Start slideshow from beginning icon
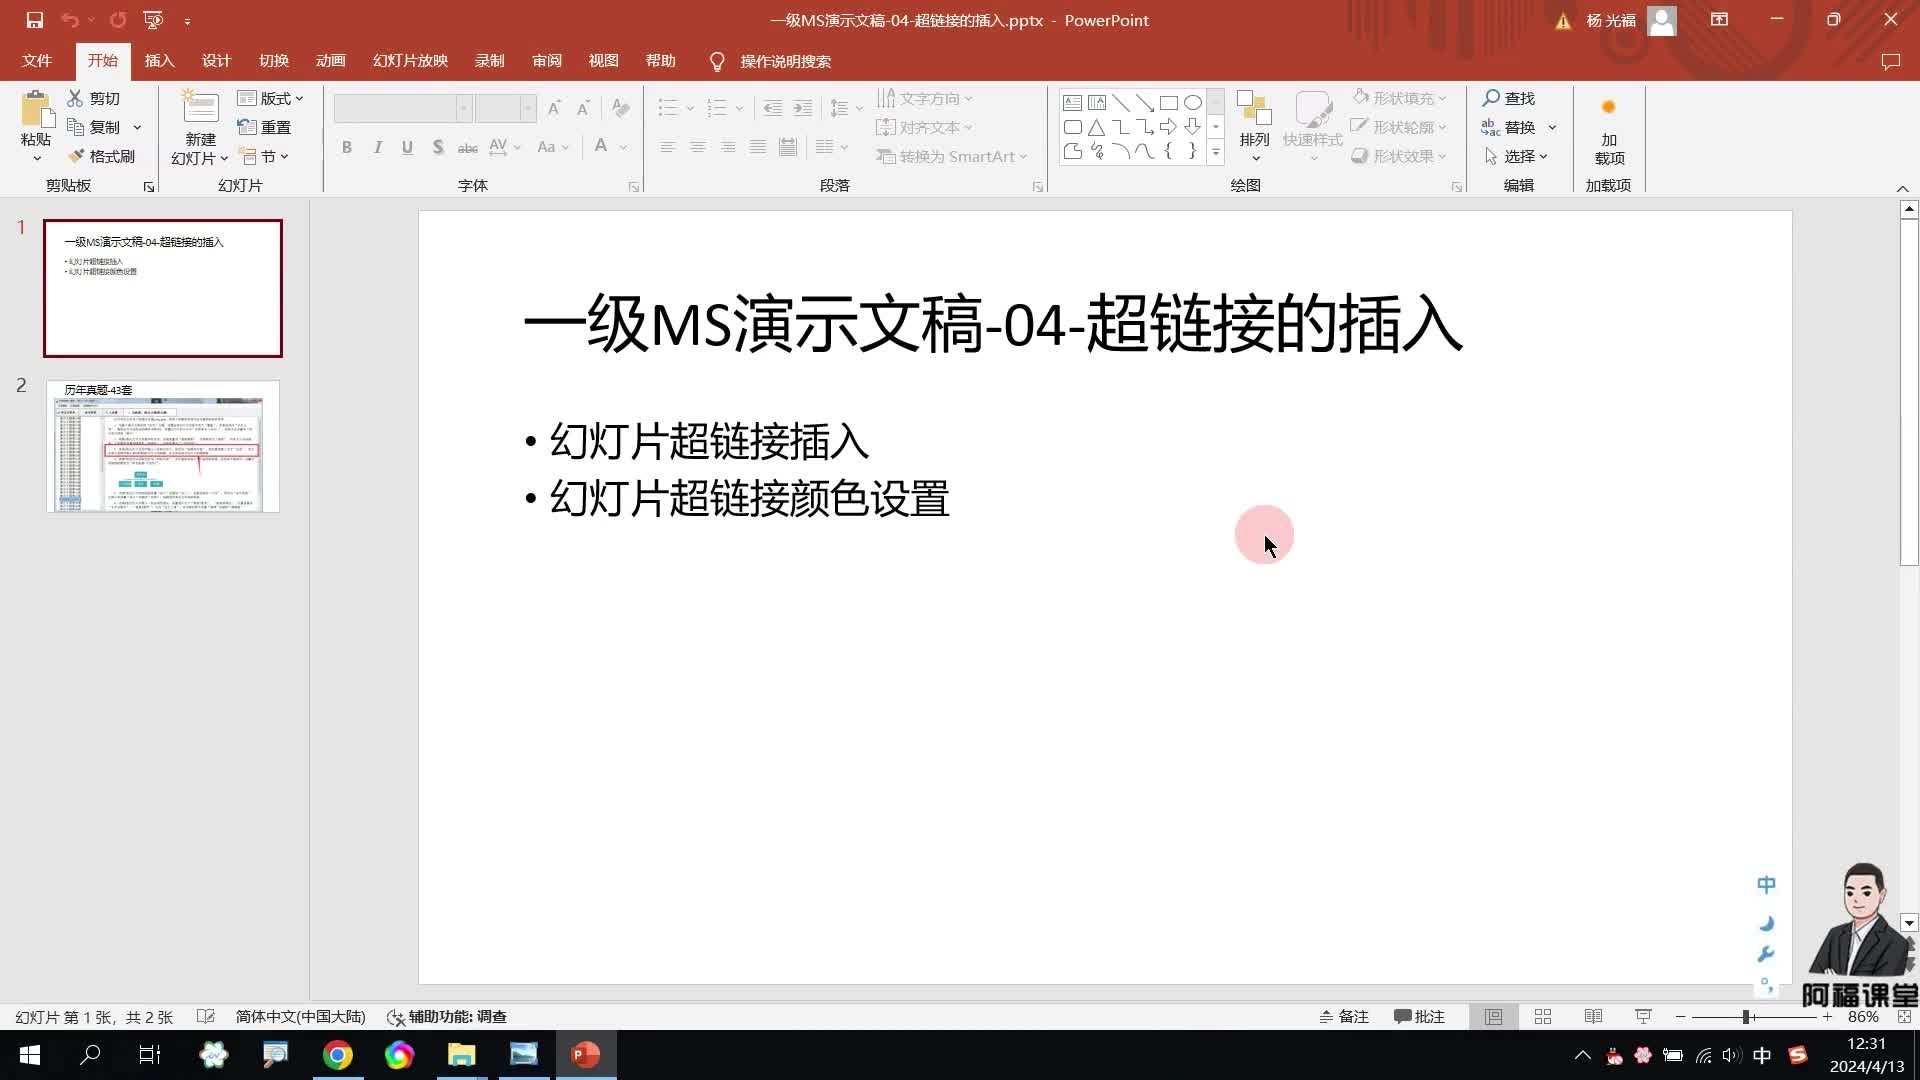Image resolution: width=1920 pixels, height=1080 pixels. click(153, 20)
